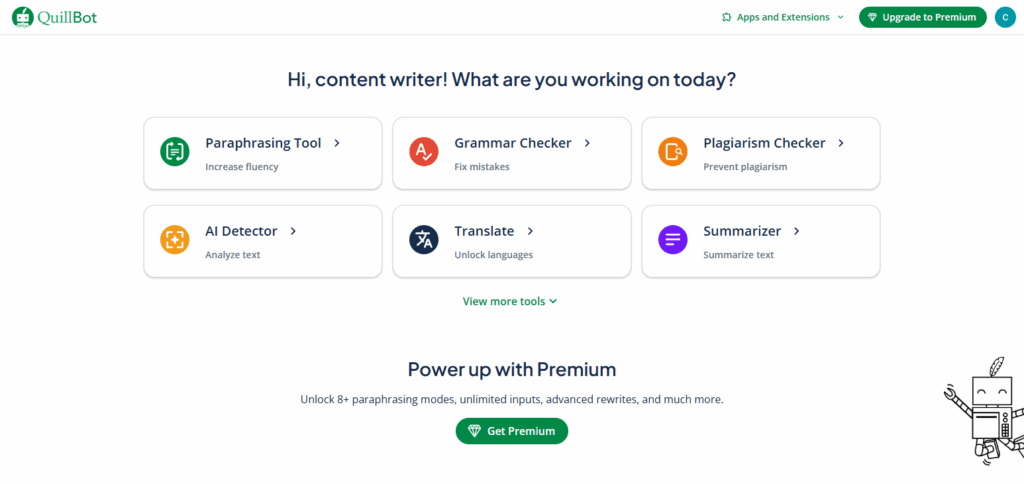Click the Translate icon

[x=423, y=240]
